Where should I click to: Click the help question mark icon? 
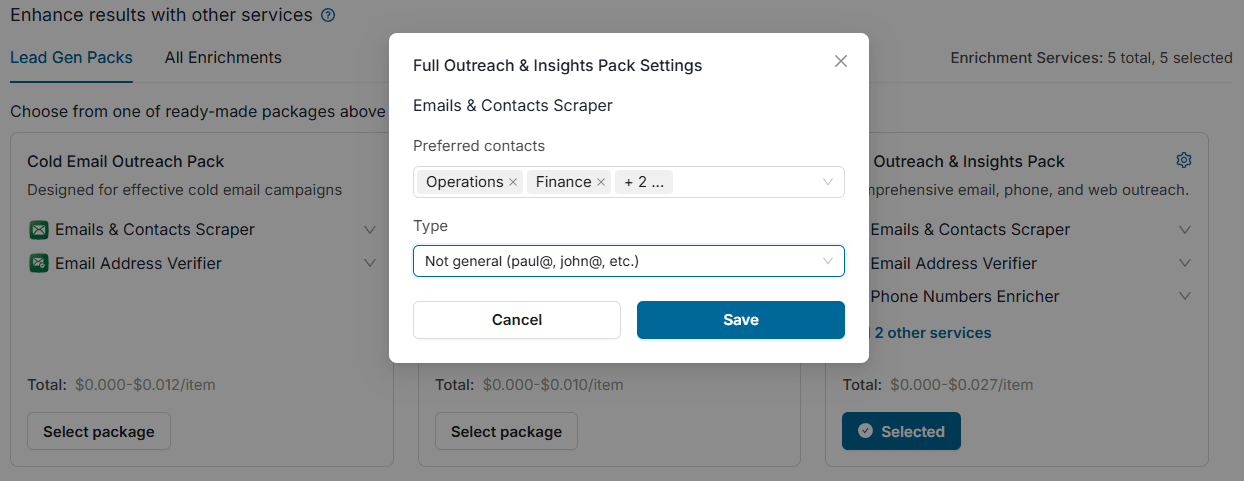[x=328, y=16]
